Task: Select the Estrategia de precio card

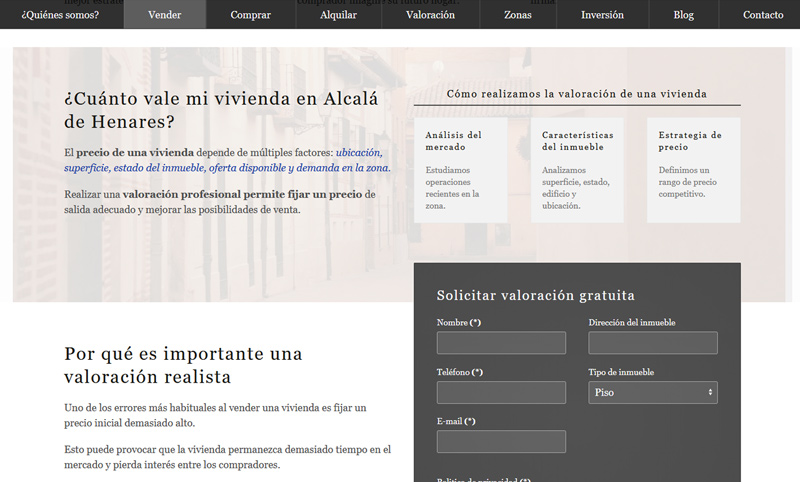Action: pos(693,170)
